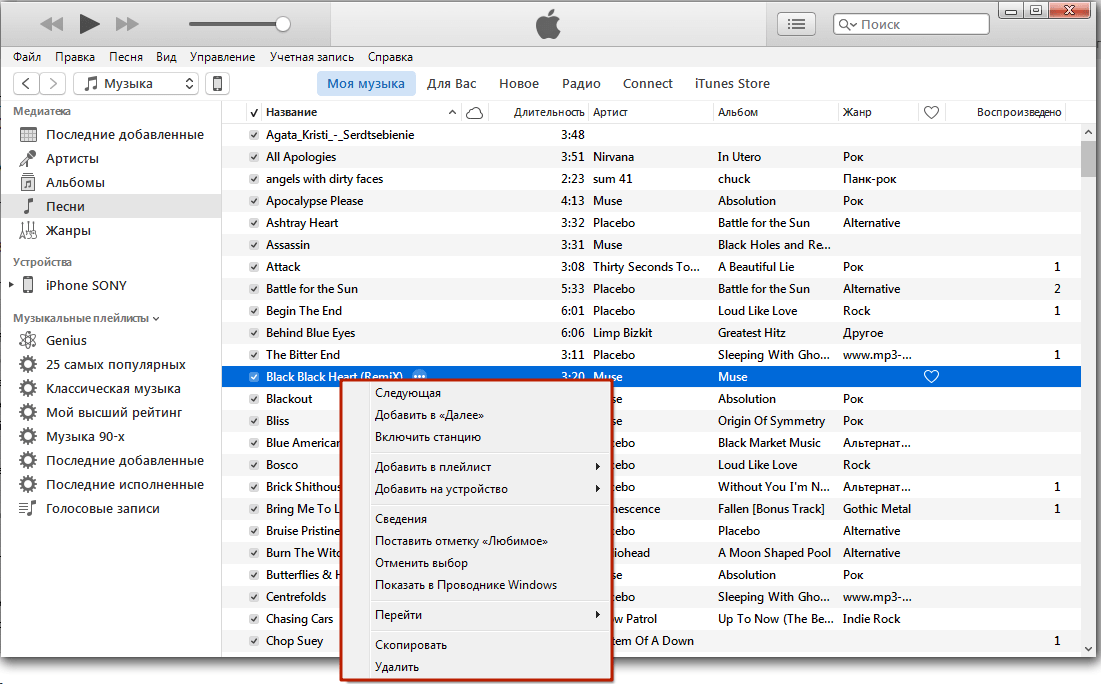Expand the Добавить на устройство submenu
Viewport: 1101px width, 684px height.
pos(475,489)
